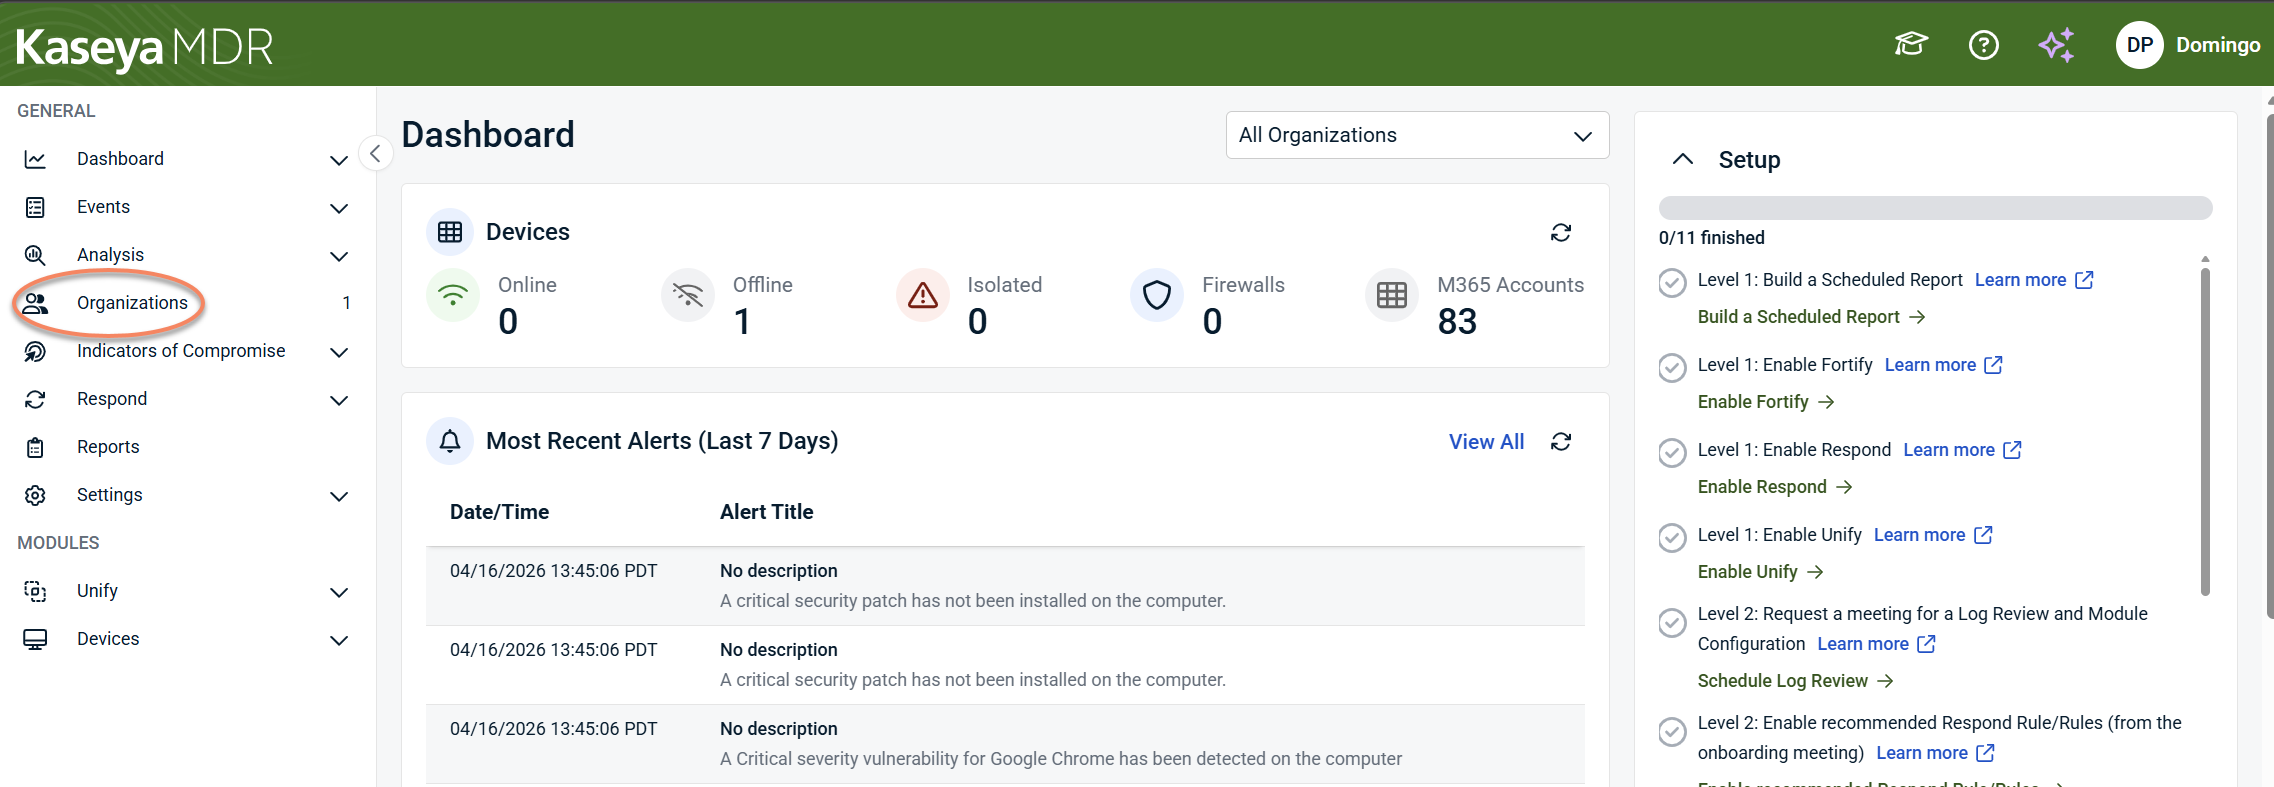This screenshot has width=2274, height=787.
Task: Refresh the Devices widget
Action: [x=1560, y=232]
